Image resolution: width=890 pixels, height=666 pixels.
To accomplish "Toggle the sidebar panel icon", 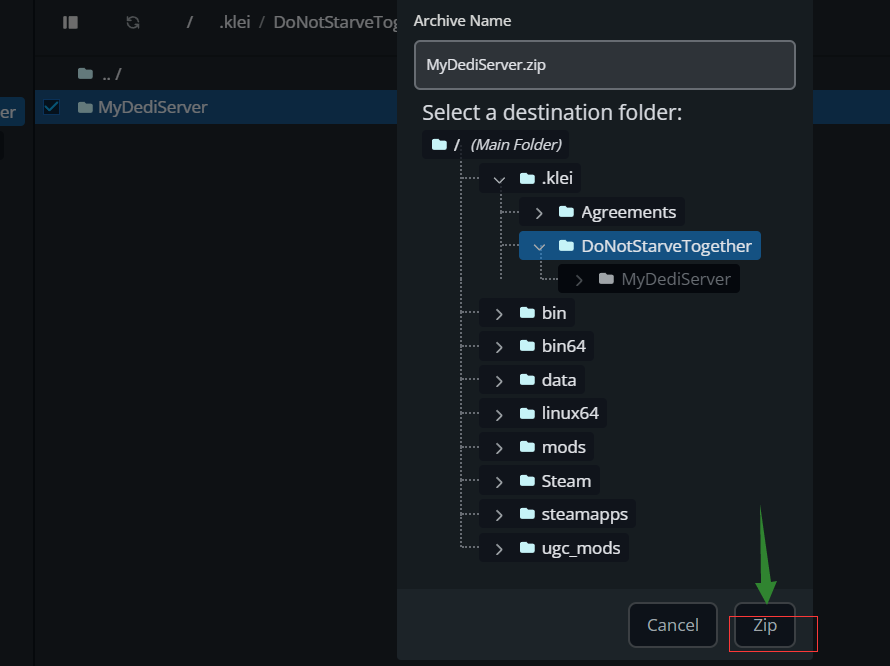I will (x=70, y=22).
